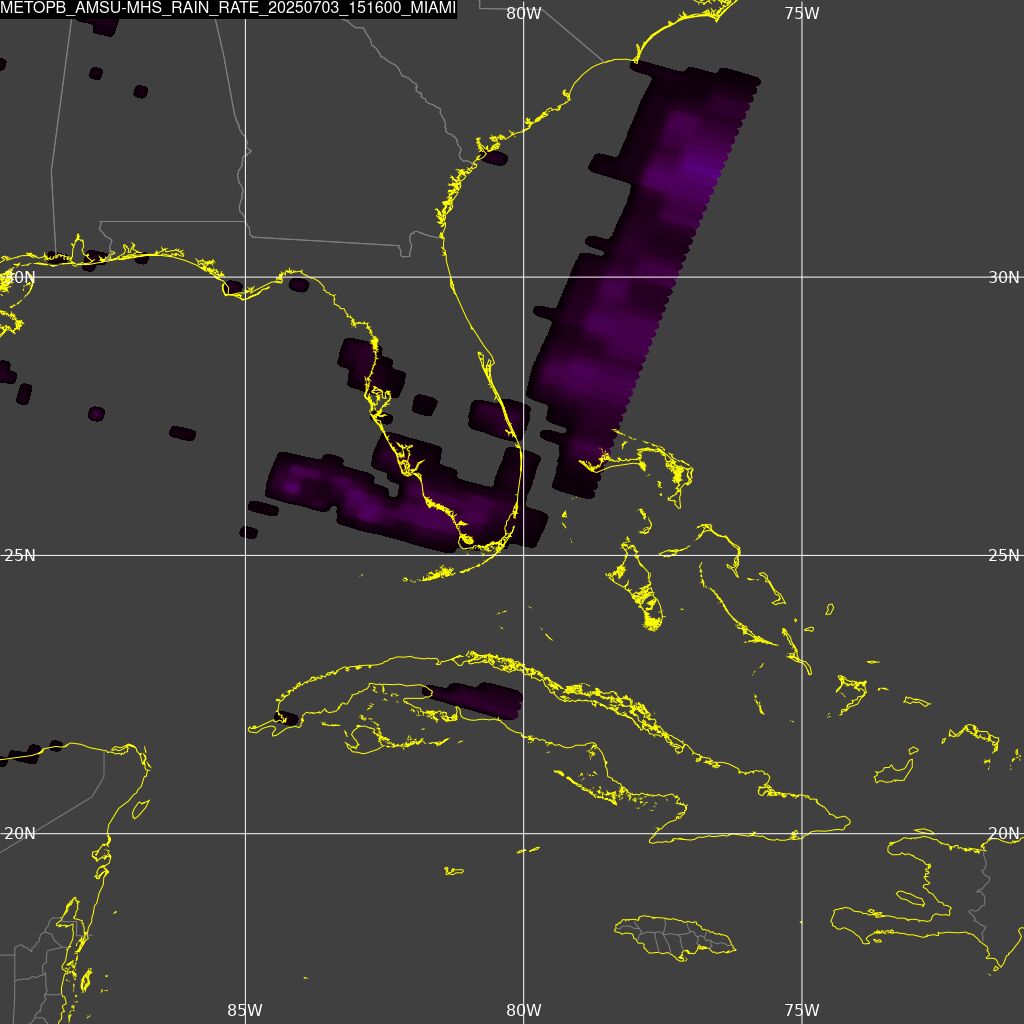Viewport: 1024px width, 1024px height.
Task: Click the rain patch over central Cuba
Action: tap(473, 701)
